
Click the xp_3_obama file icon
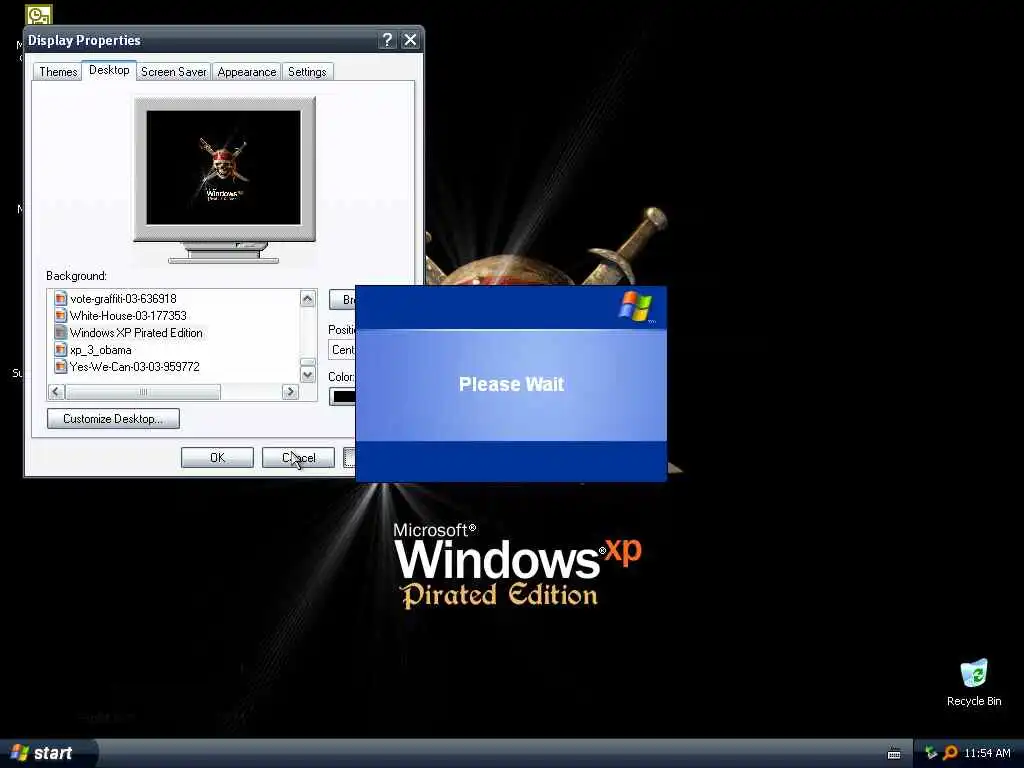coord(61,349)
